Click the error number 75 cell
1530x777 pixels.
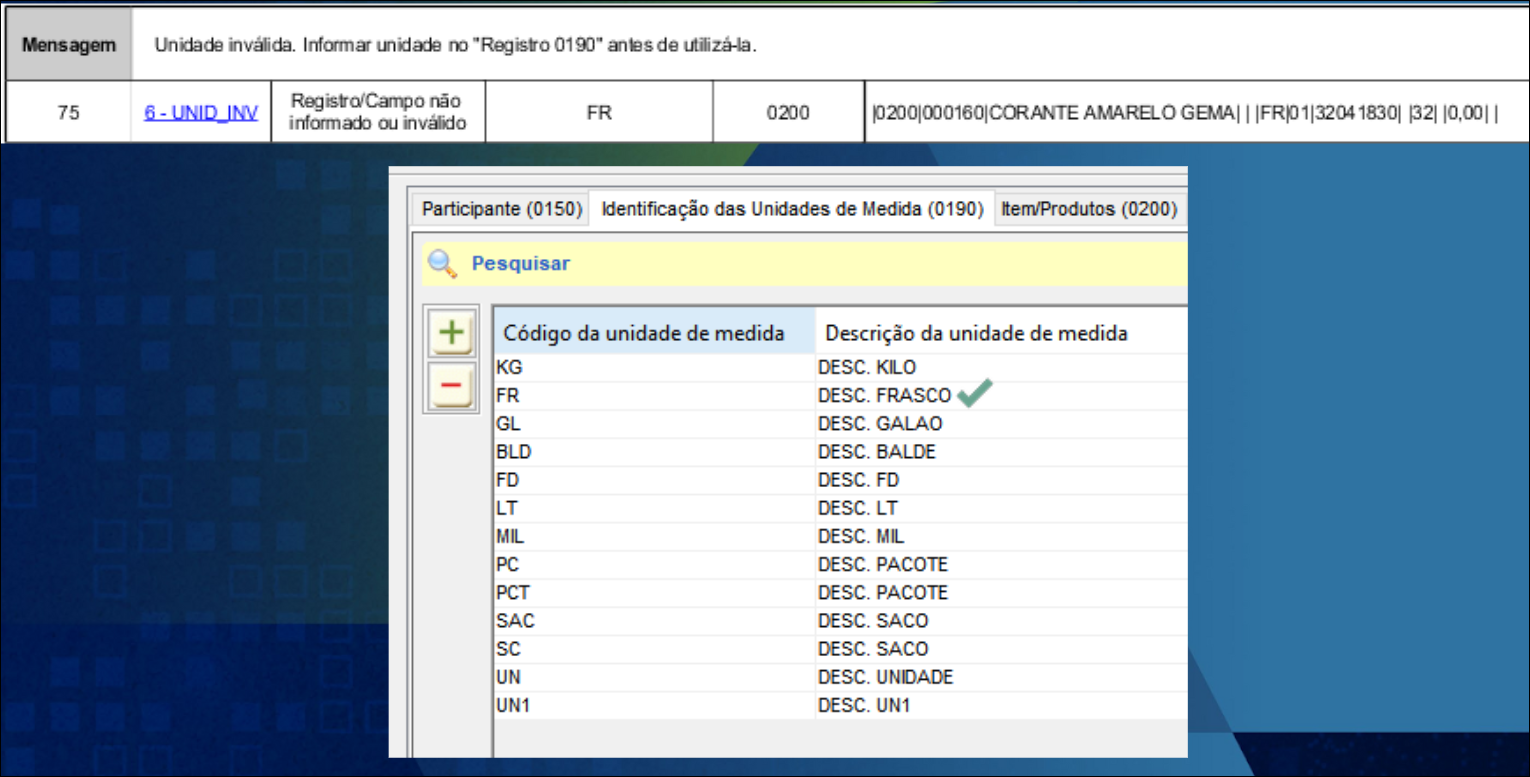pos(69,113)
